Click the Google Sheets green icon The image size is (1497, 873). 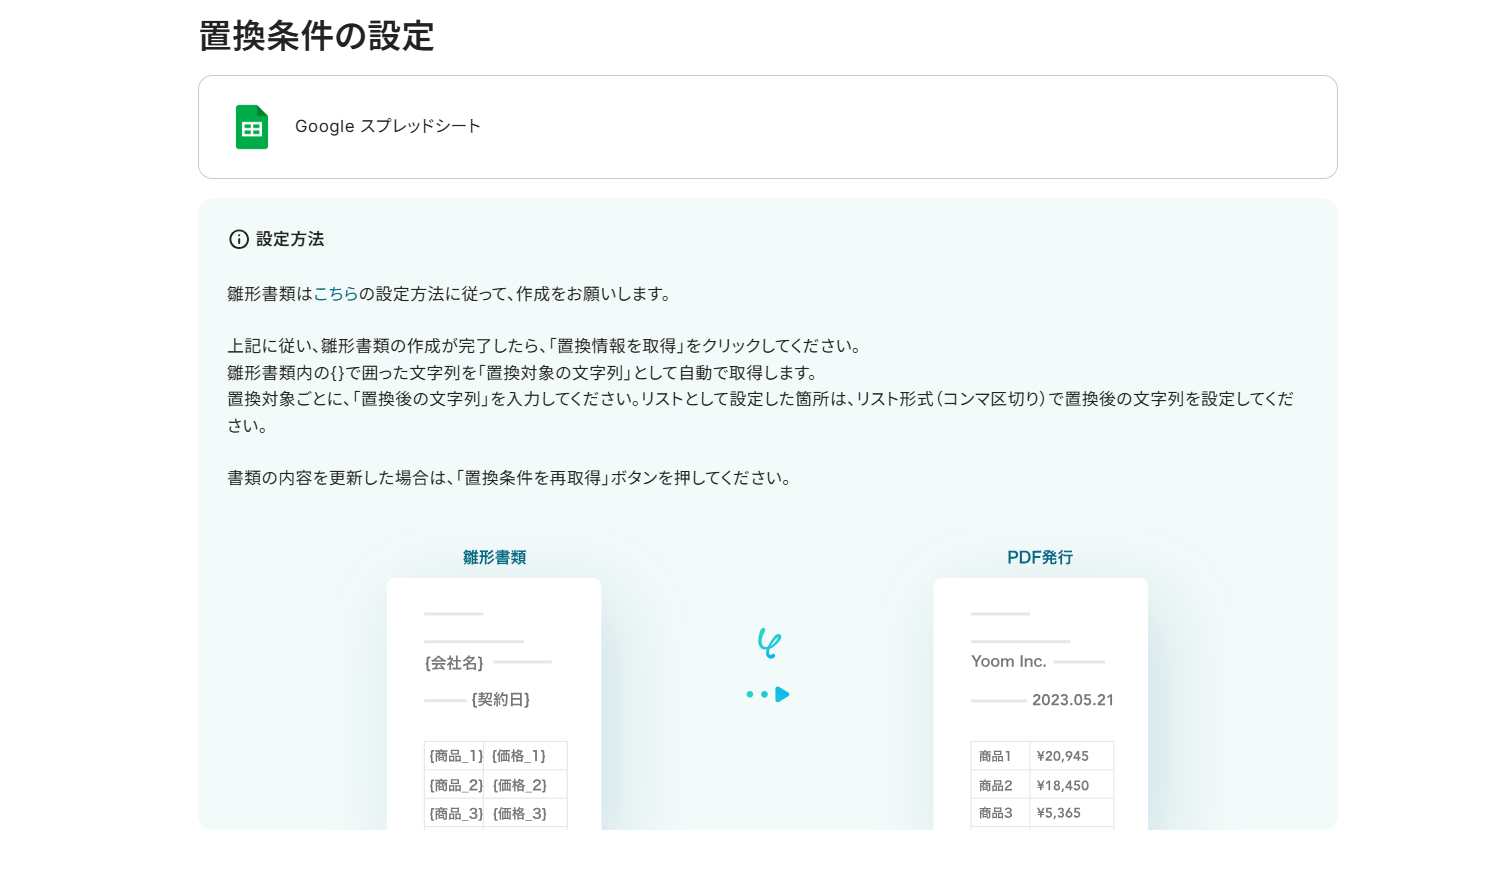point(252,127)
